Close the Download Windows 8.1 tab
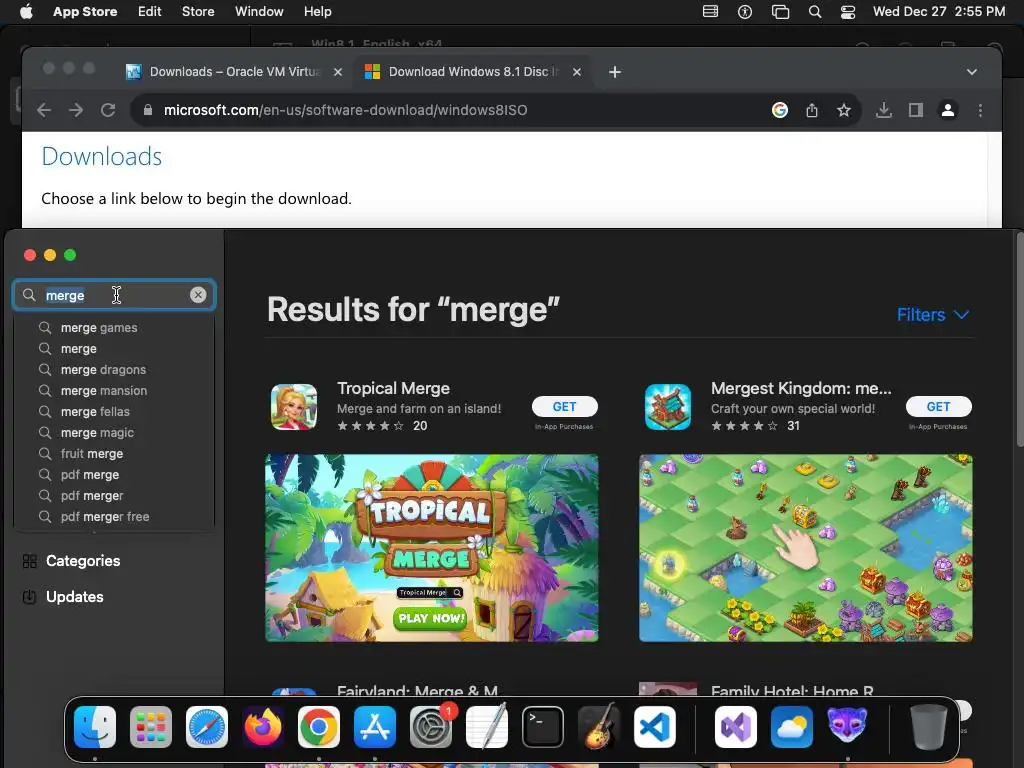The width and height of the screenshot is (1024, 768). pyautogui.click(x=577, y=72)
